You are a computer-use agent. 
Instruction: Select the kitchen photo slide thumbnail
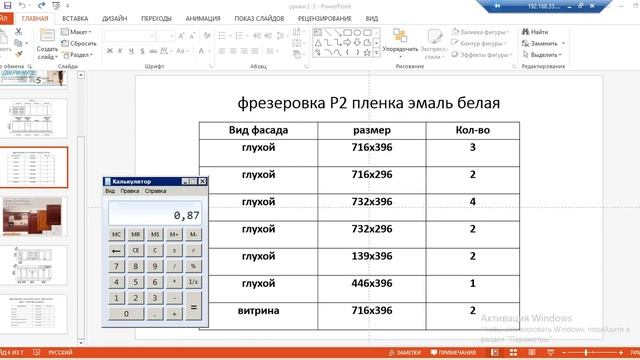(33, 216)
